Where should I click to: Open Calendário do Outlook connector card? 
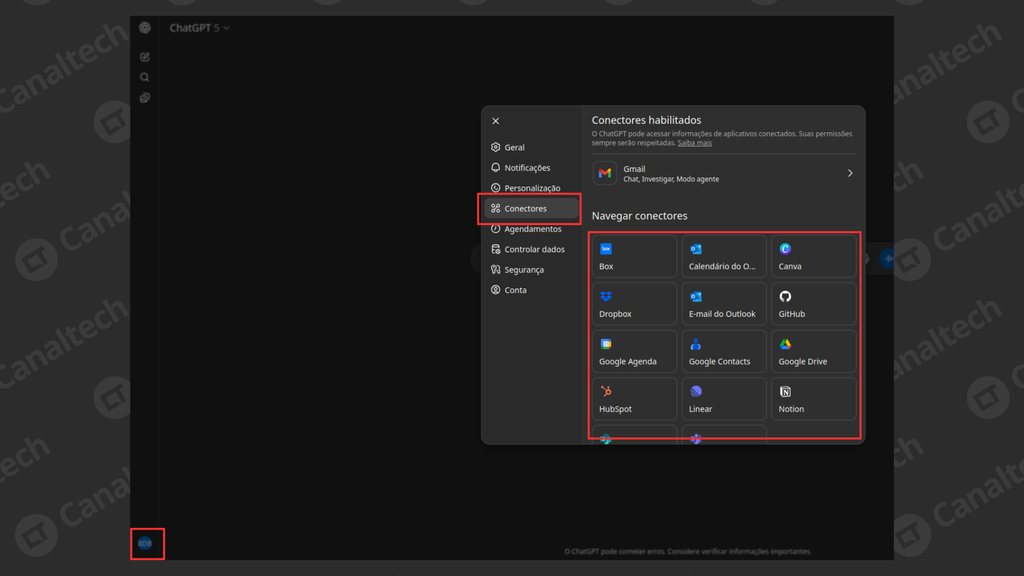pyautogui.click(x=724, y=257)
